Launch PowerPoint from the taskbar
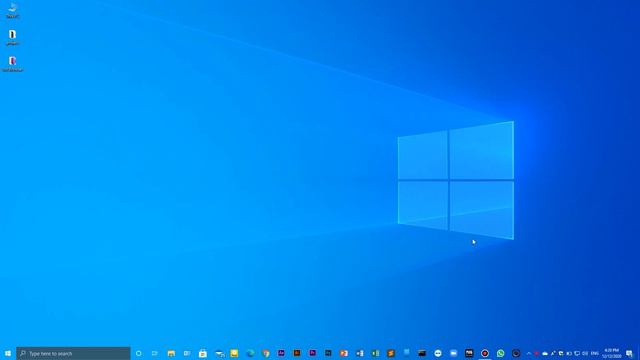The image size is (640, 360). coord(344,353)
